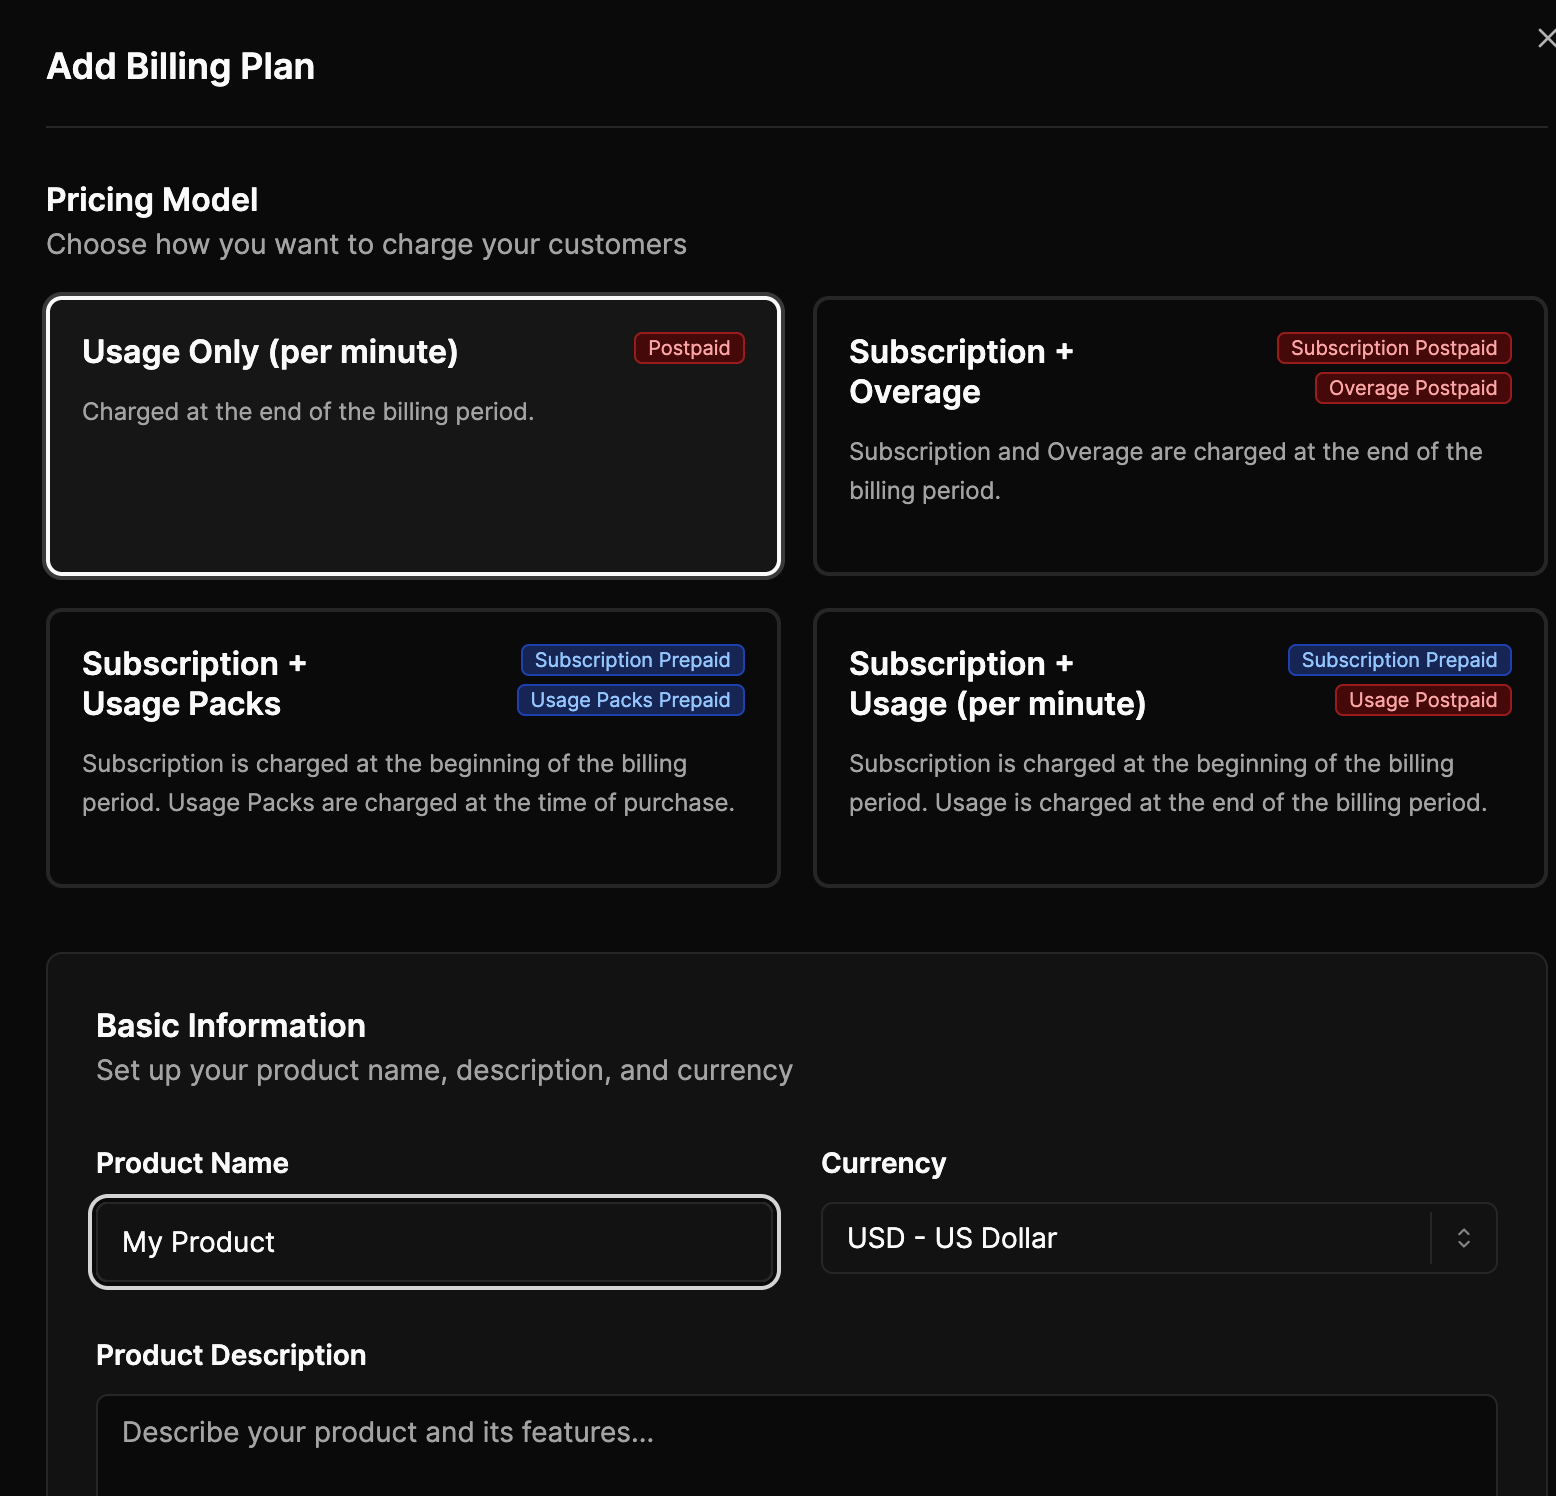The height and width of the screenshot is (1496, 1556).
Task: Pick the Subscription + Usage Packs model
Action: (412, 748)
